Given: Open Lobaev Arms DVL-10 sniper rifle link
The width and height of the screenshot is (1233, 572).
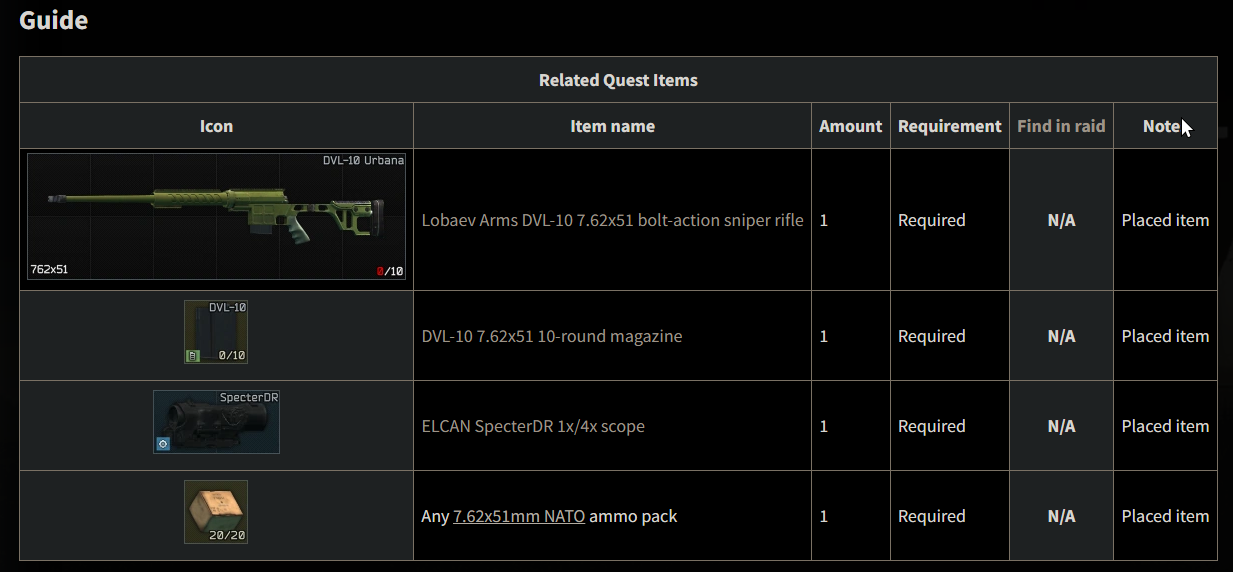Looking at the screenshot, I should point(612,220).
